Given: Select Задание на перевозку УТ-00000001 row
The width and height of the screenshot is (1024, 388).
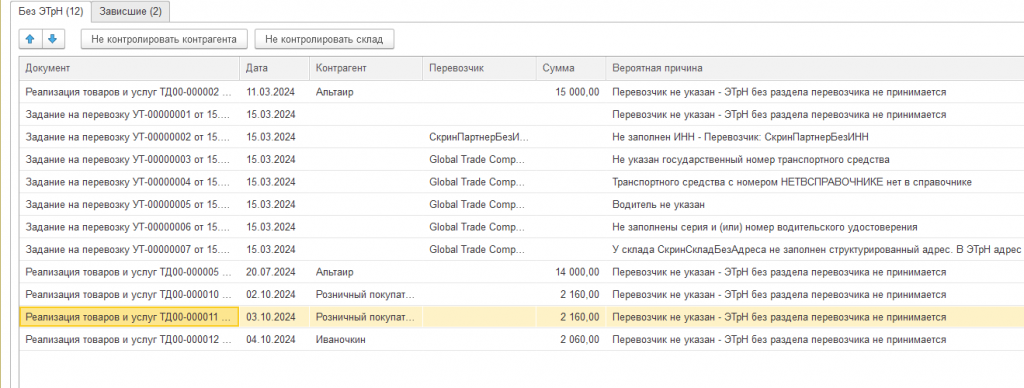Looking at the screenshot, I should point(522,114).
